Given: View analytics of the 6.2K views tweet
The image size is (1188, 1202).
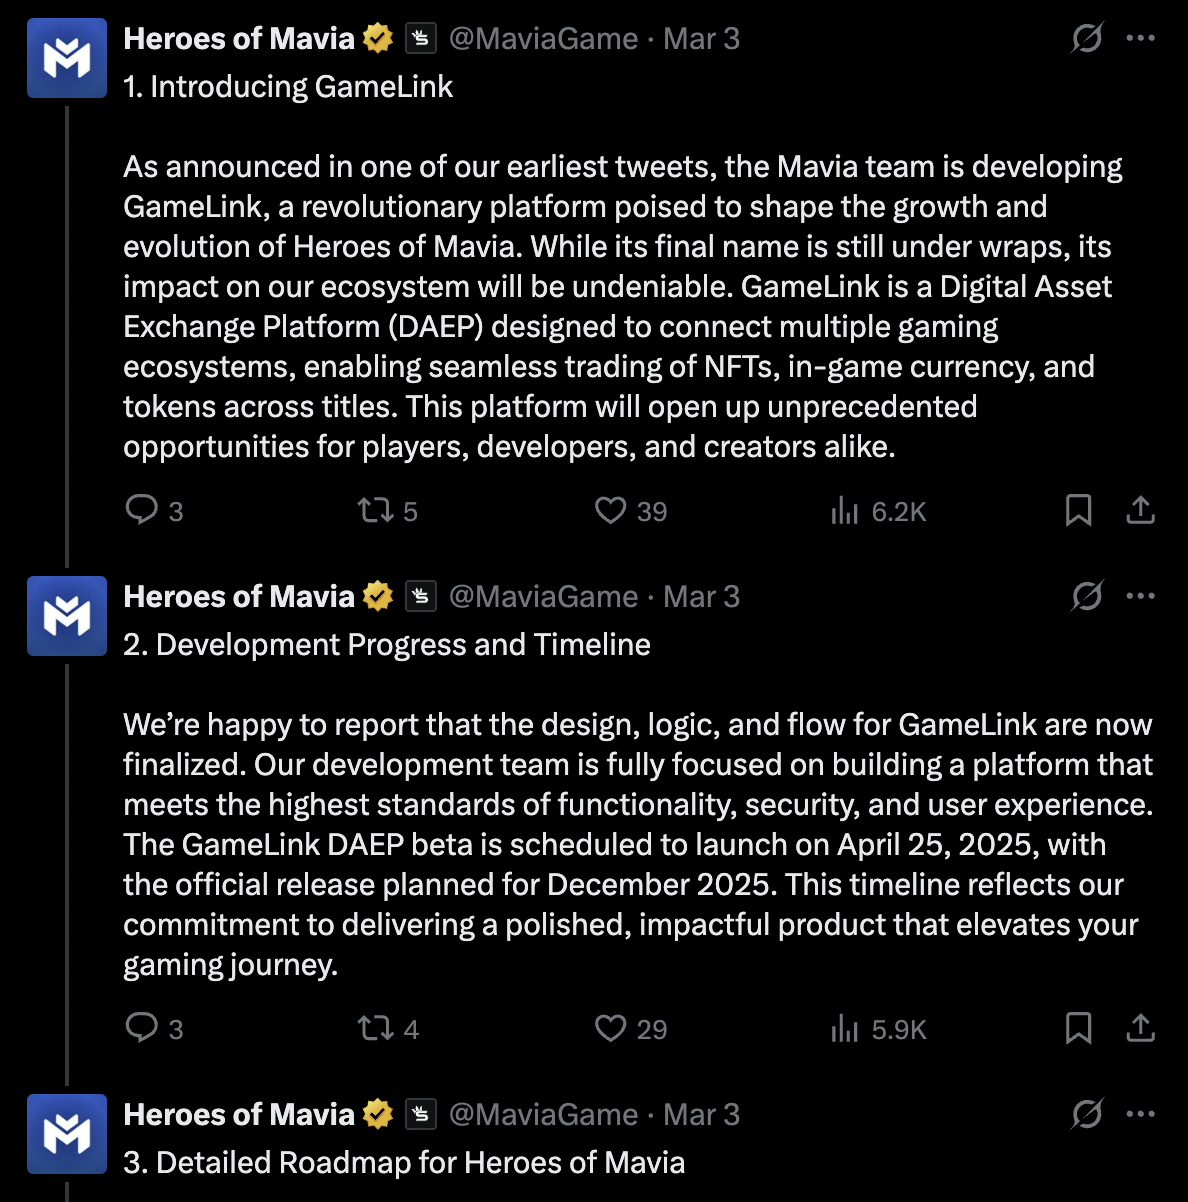Looking at the screenshot, I should [x=845, y=511].
